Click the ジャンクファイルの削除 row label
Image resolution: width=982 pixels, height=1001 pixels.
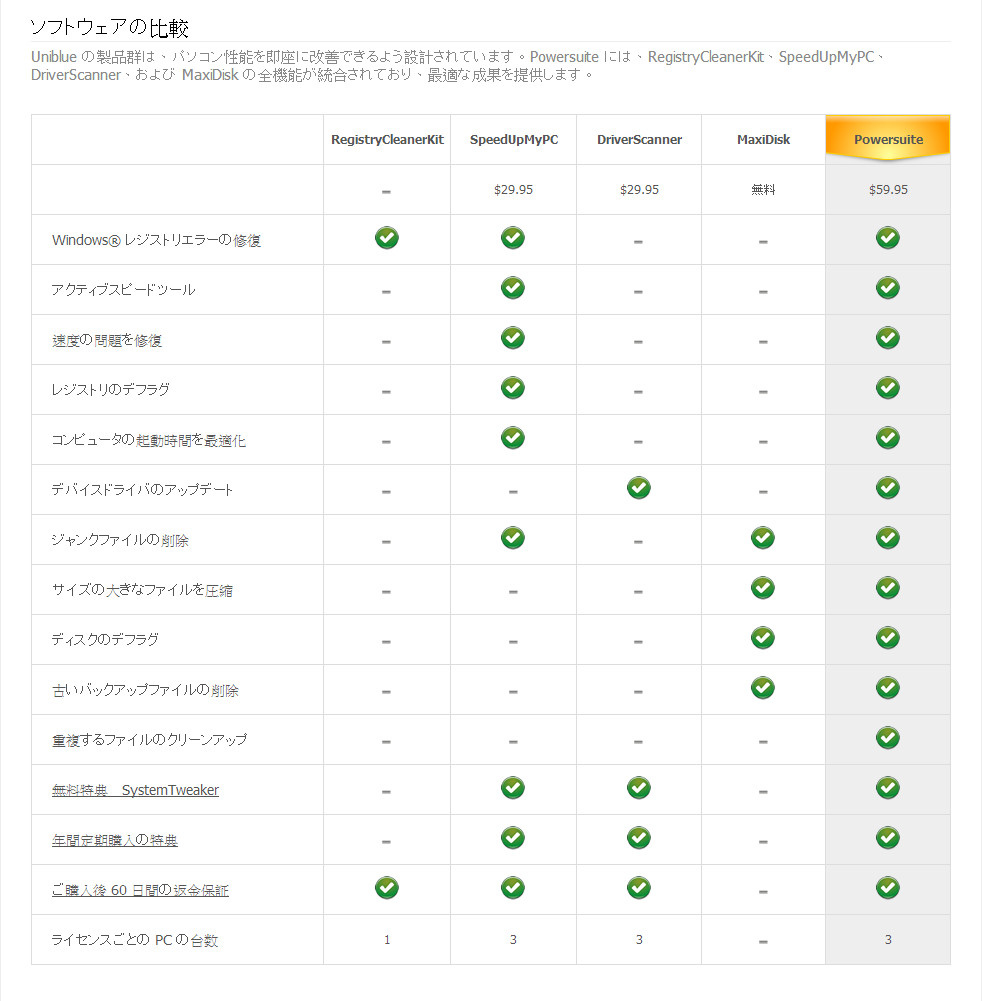coord(120,540)
